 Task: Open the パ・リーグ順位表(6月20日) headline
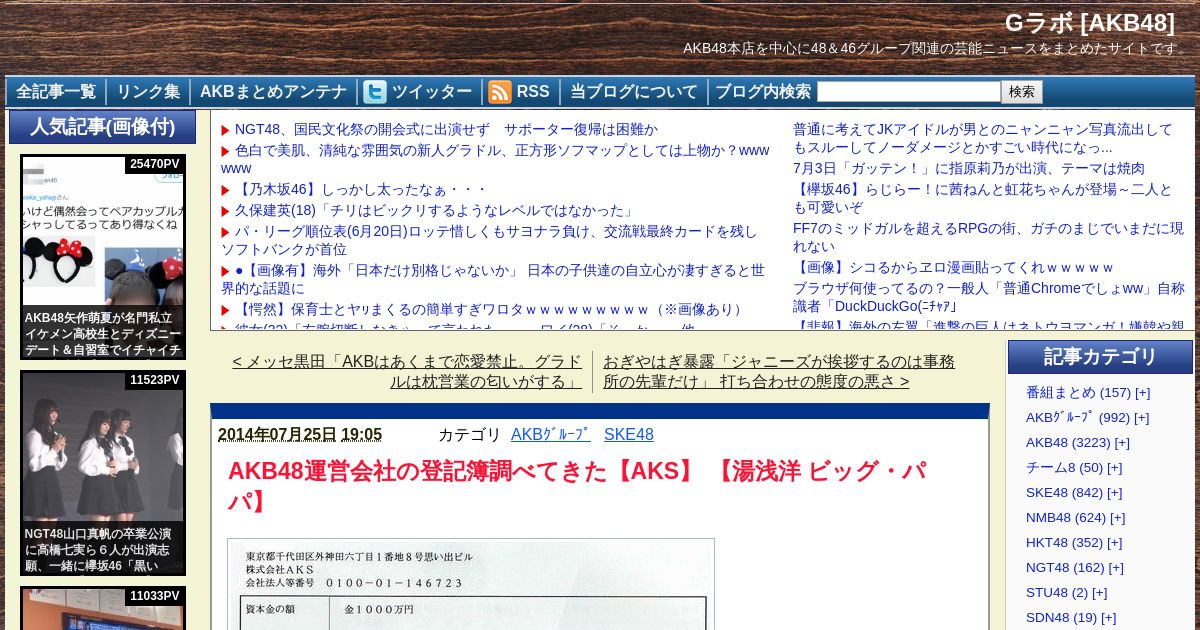click(x=489, y=240)
